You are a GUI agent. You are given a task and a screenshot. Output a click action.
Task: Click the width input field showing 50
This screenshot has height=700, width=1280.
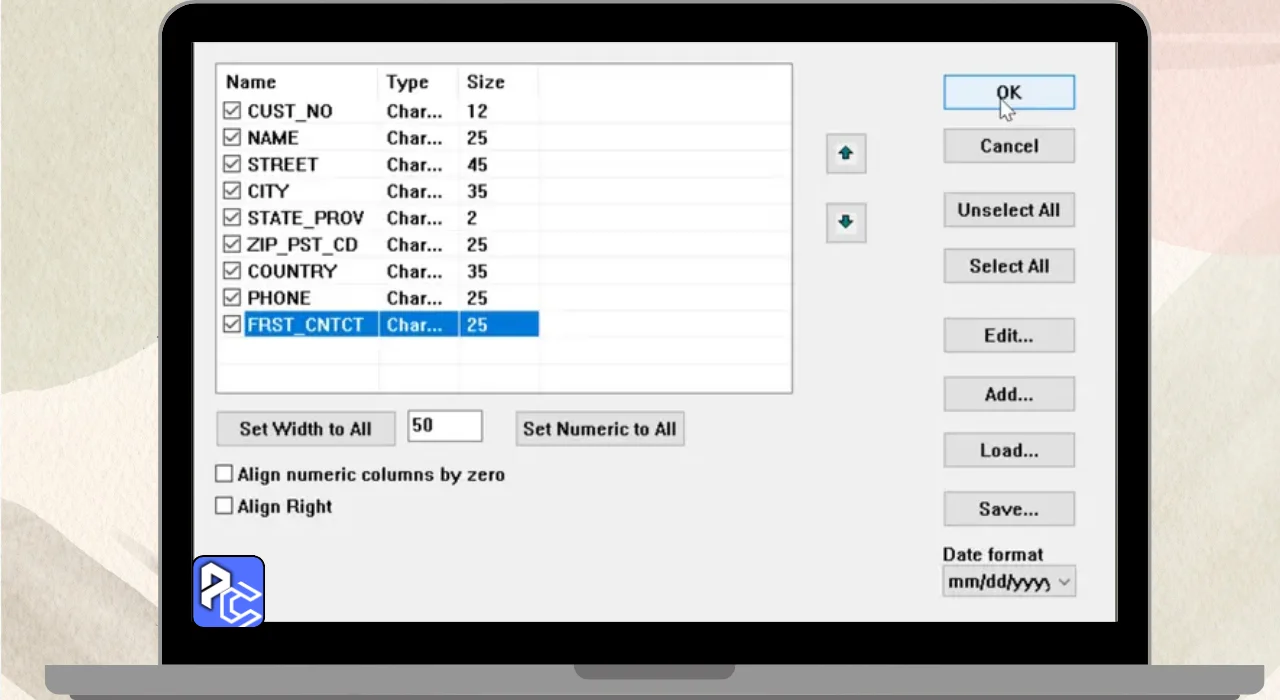(445, 426)
